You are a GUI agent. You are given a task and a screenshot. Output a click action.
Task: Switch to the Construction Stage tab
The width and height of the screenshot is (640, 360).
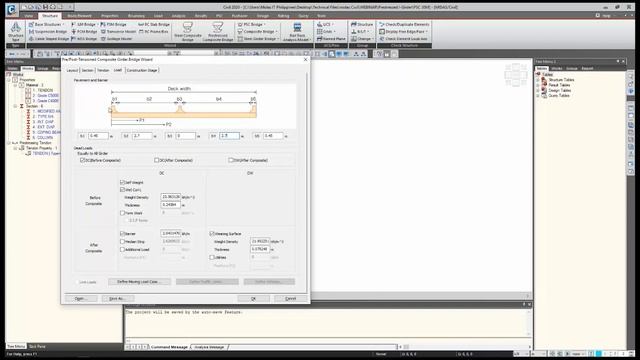[x=142, y=70]
